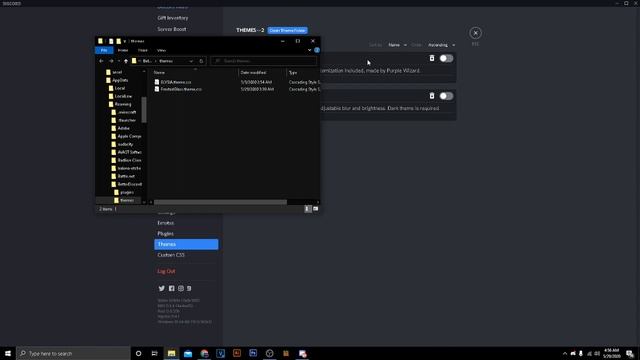Enable the adjustable blur and brightness theme

(446, 96)
